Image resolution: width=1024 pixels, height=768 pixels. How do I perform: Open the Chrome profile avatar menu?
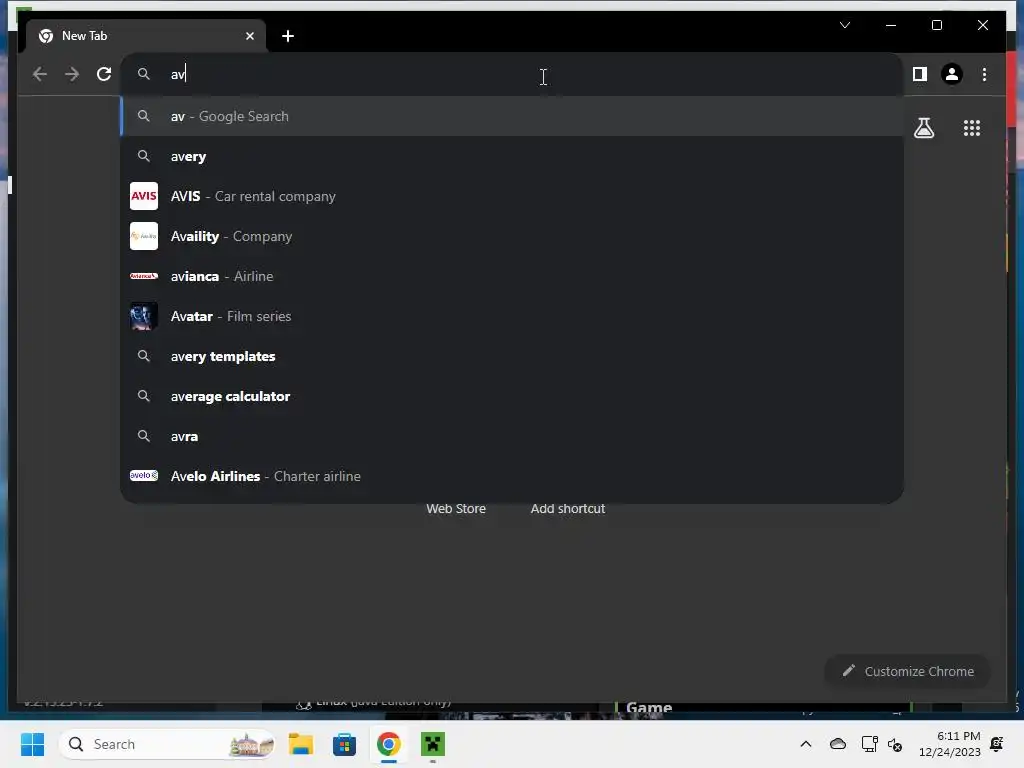[952, 74]
